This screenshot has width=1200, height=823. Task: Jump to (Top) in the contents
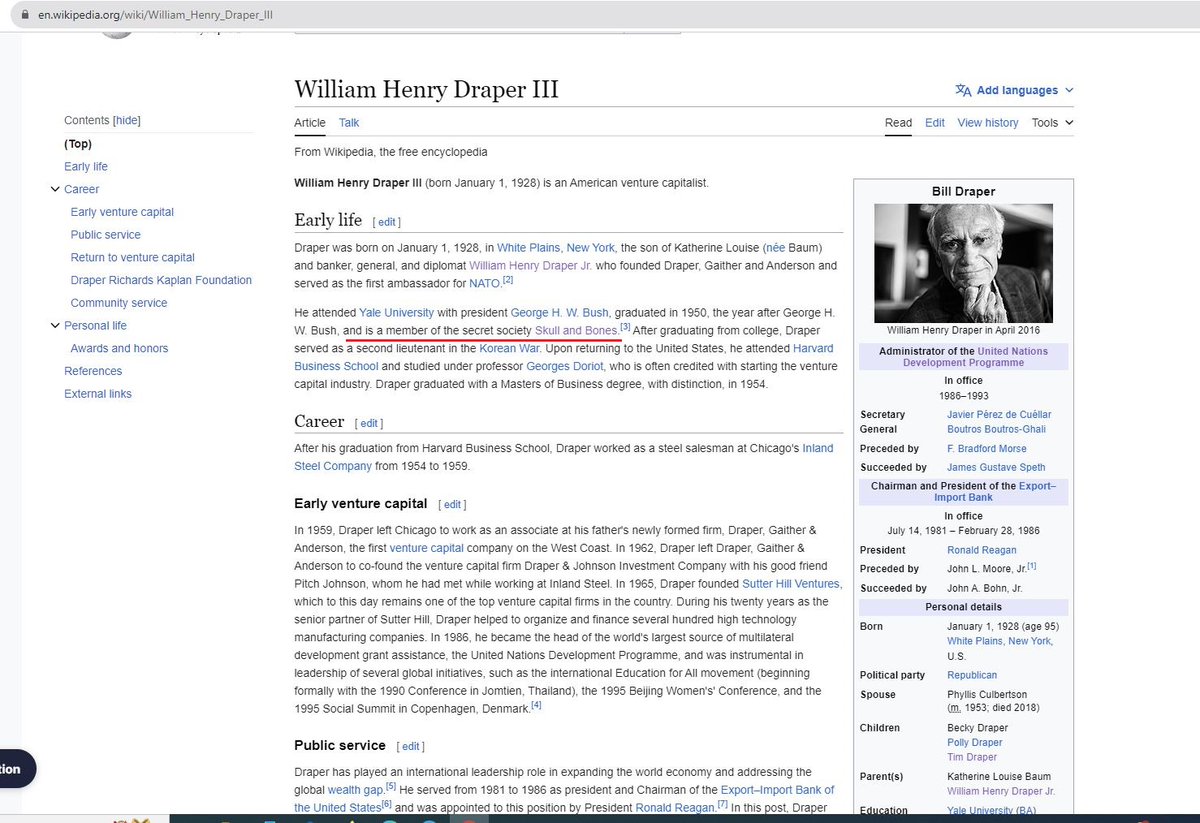pos(78,144)
